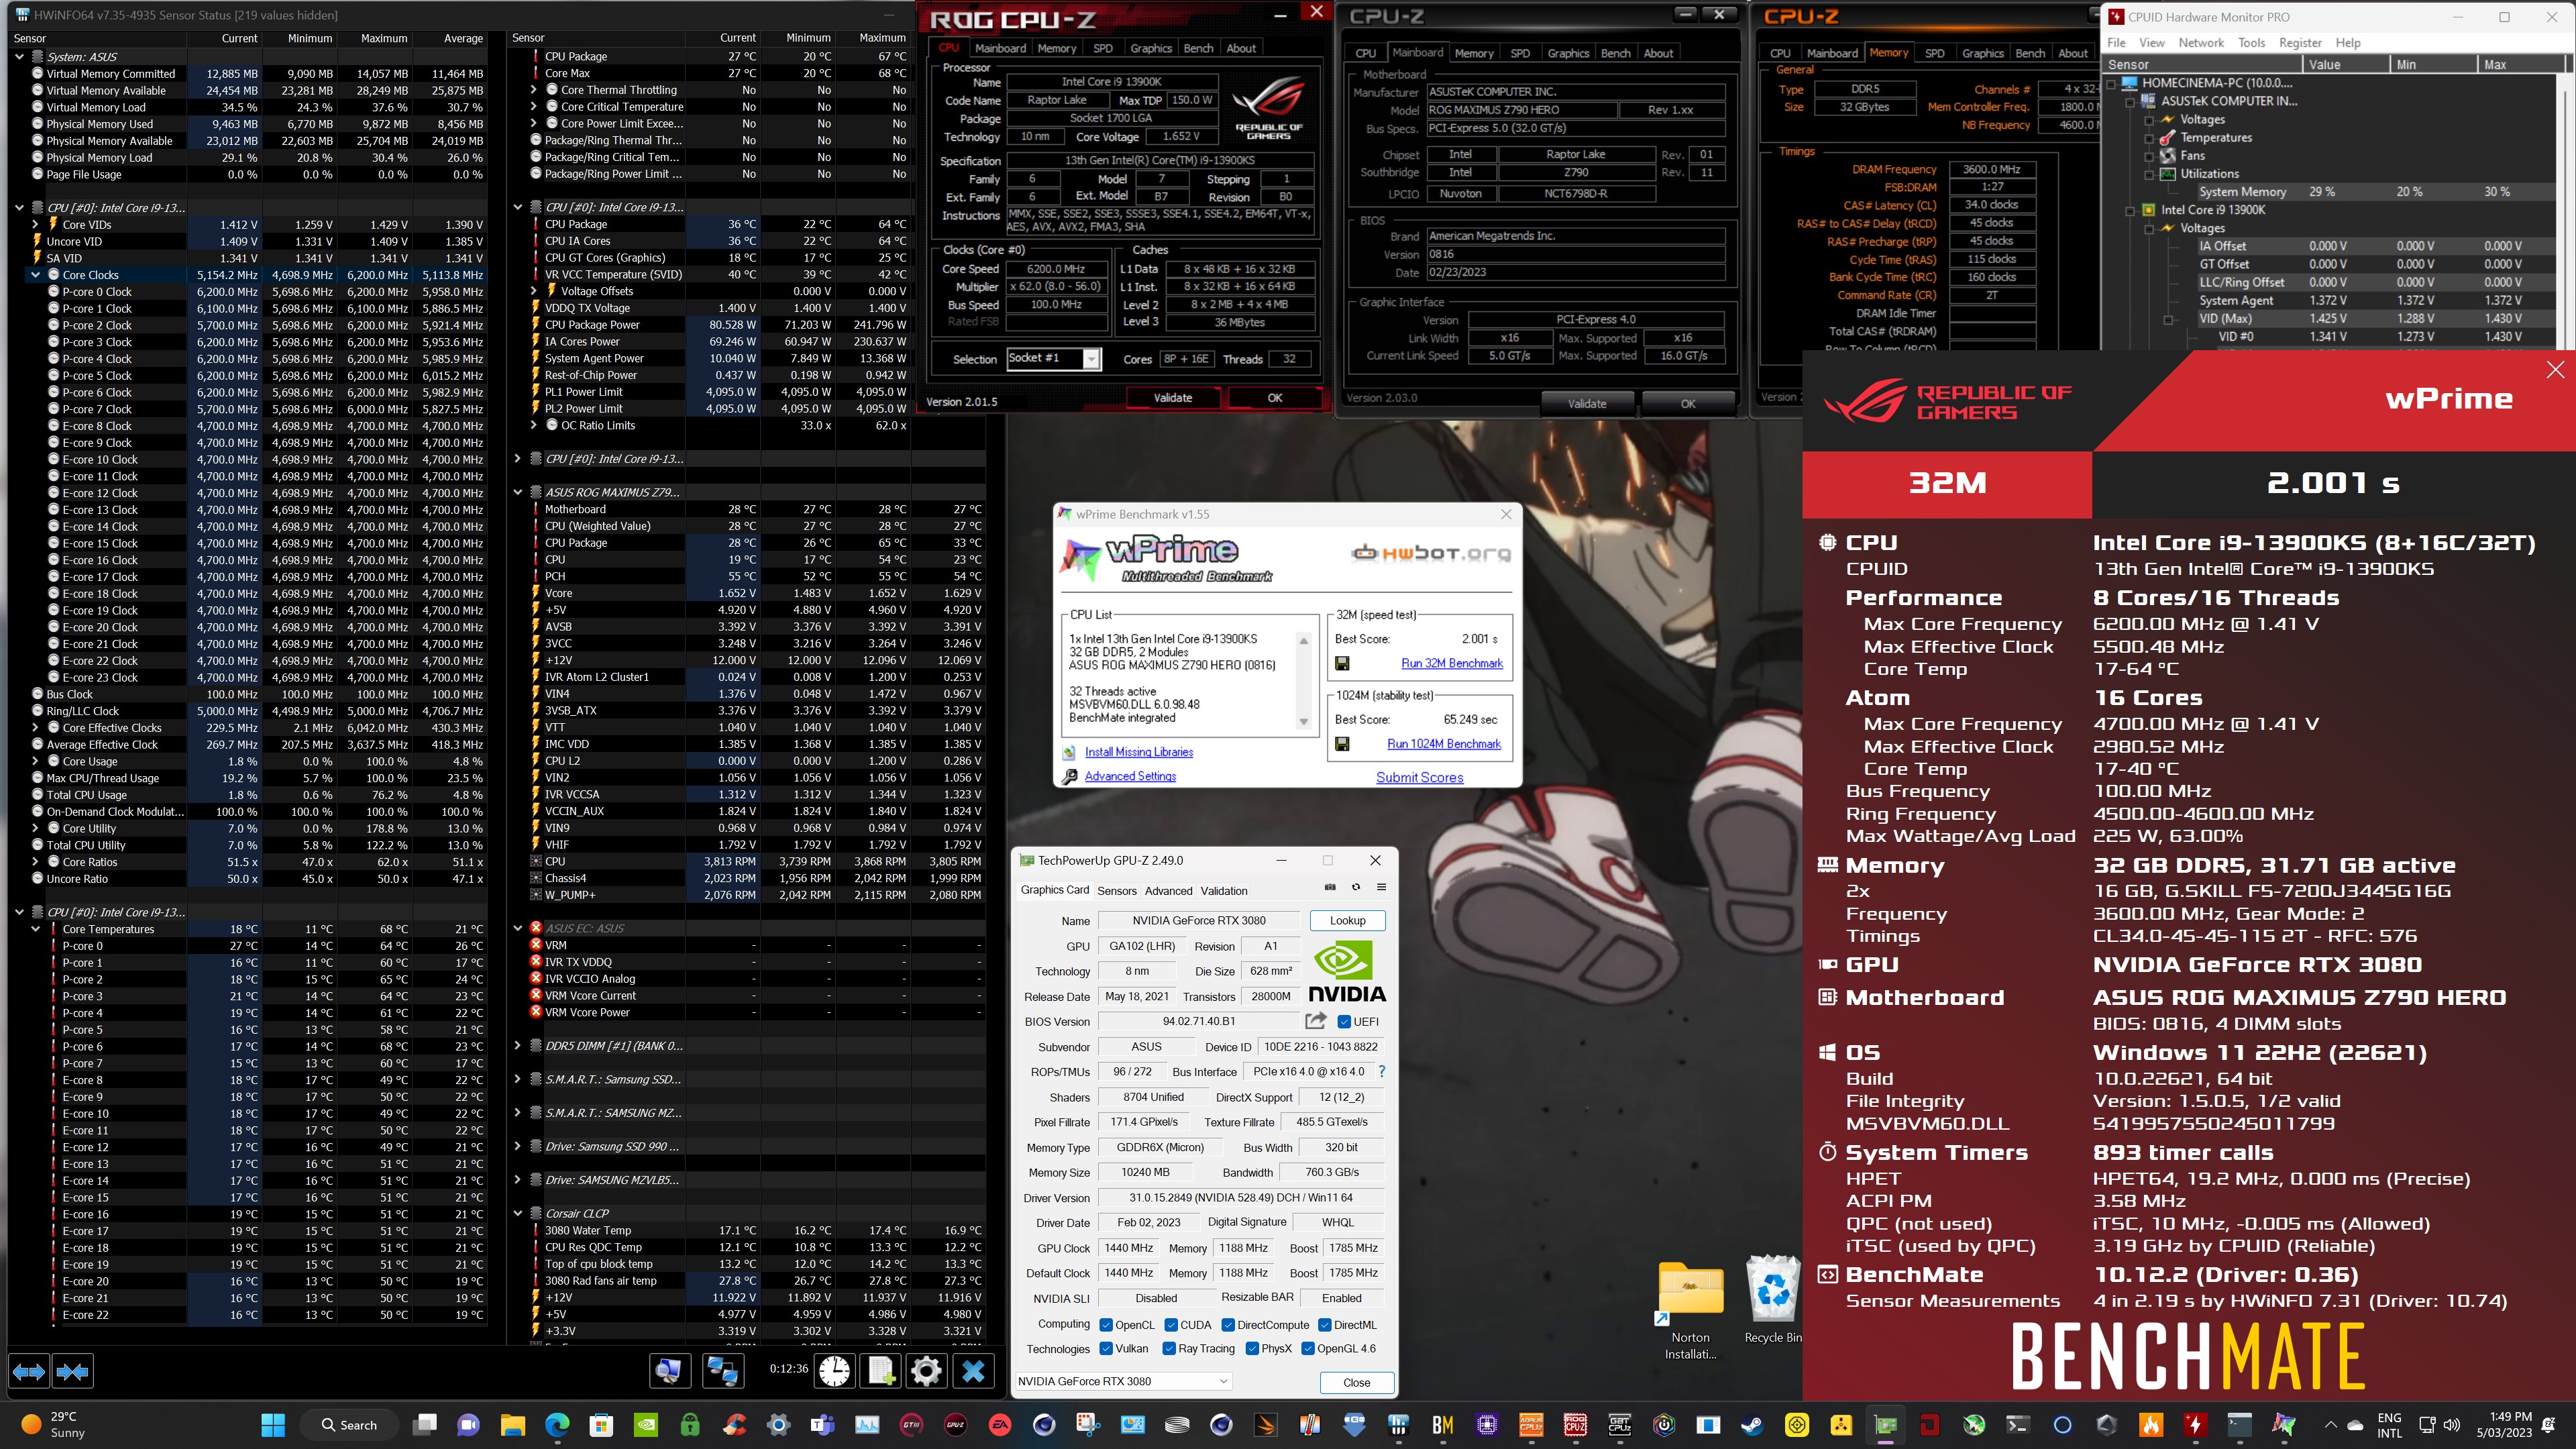Open GPU-Z hamburger menu icon
2576x1449 pixels.
click(1381, 887)
